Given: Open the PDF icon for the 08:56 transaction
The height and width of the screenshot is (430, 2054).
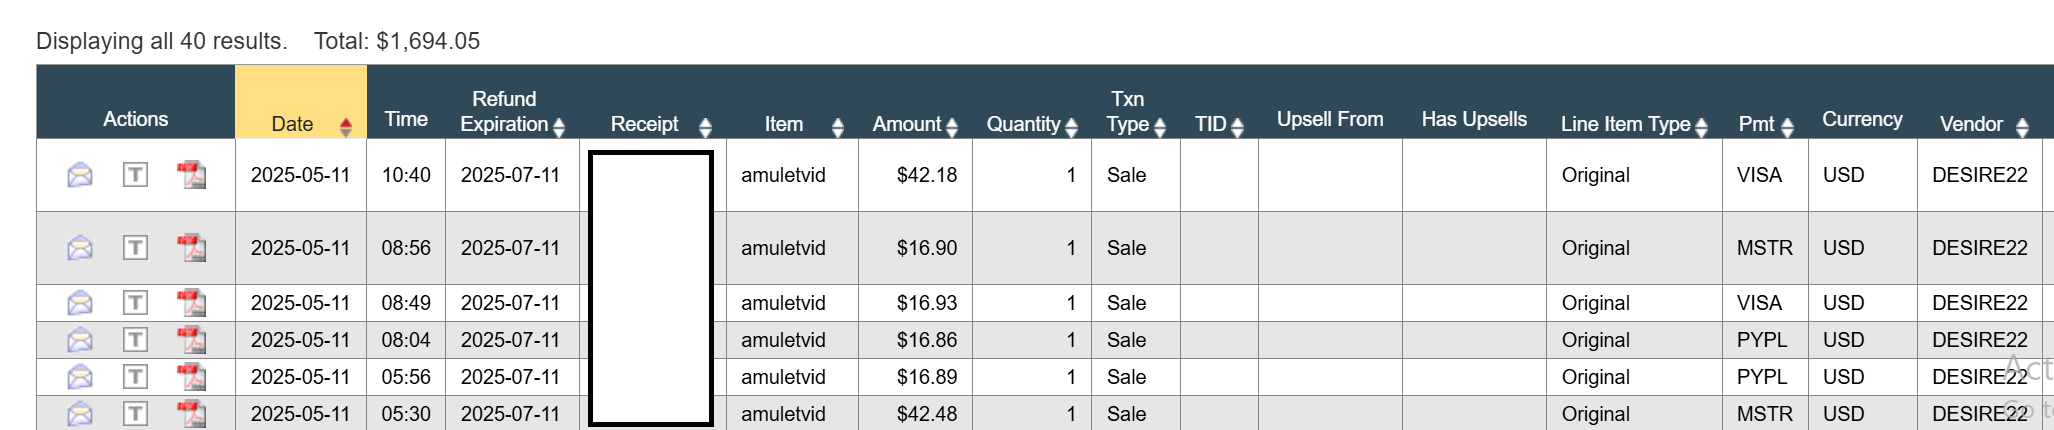Looking at the screenshot, I should click(191, 248).
